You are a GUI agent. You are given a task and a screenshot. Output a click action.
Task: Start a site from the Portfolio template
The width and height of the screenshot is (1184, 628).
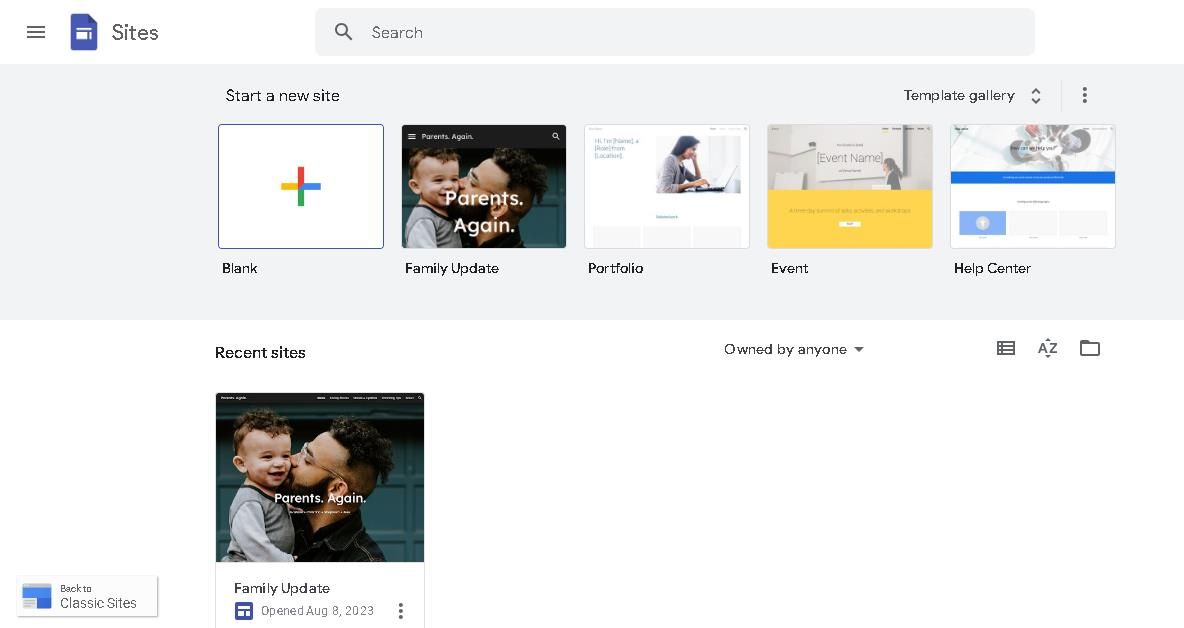(666, 186)
